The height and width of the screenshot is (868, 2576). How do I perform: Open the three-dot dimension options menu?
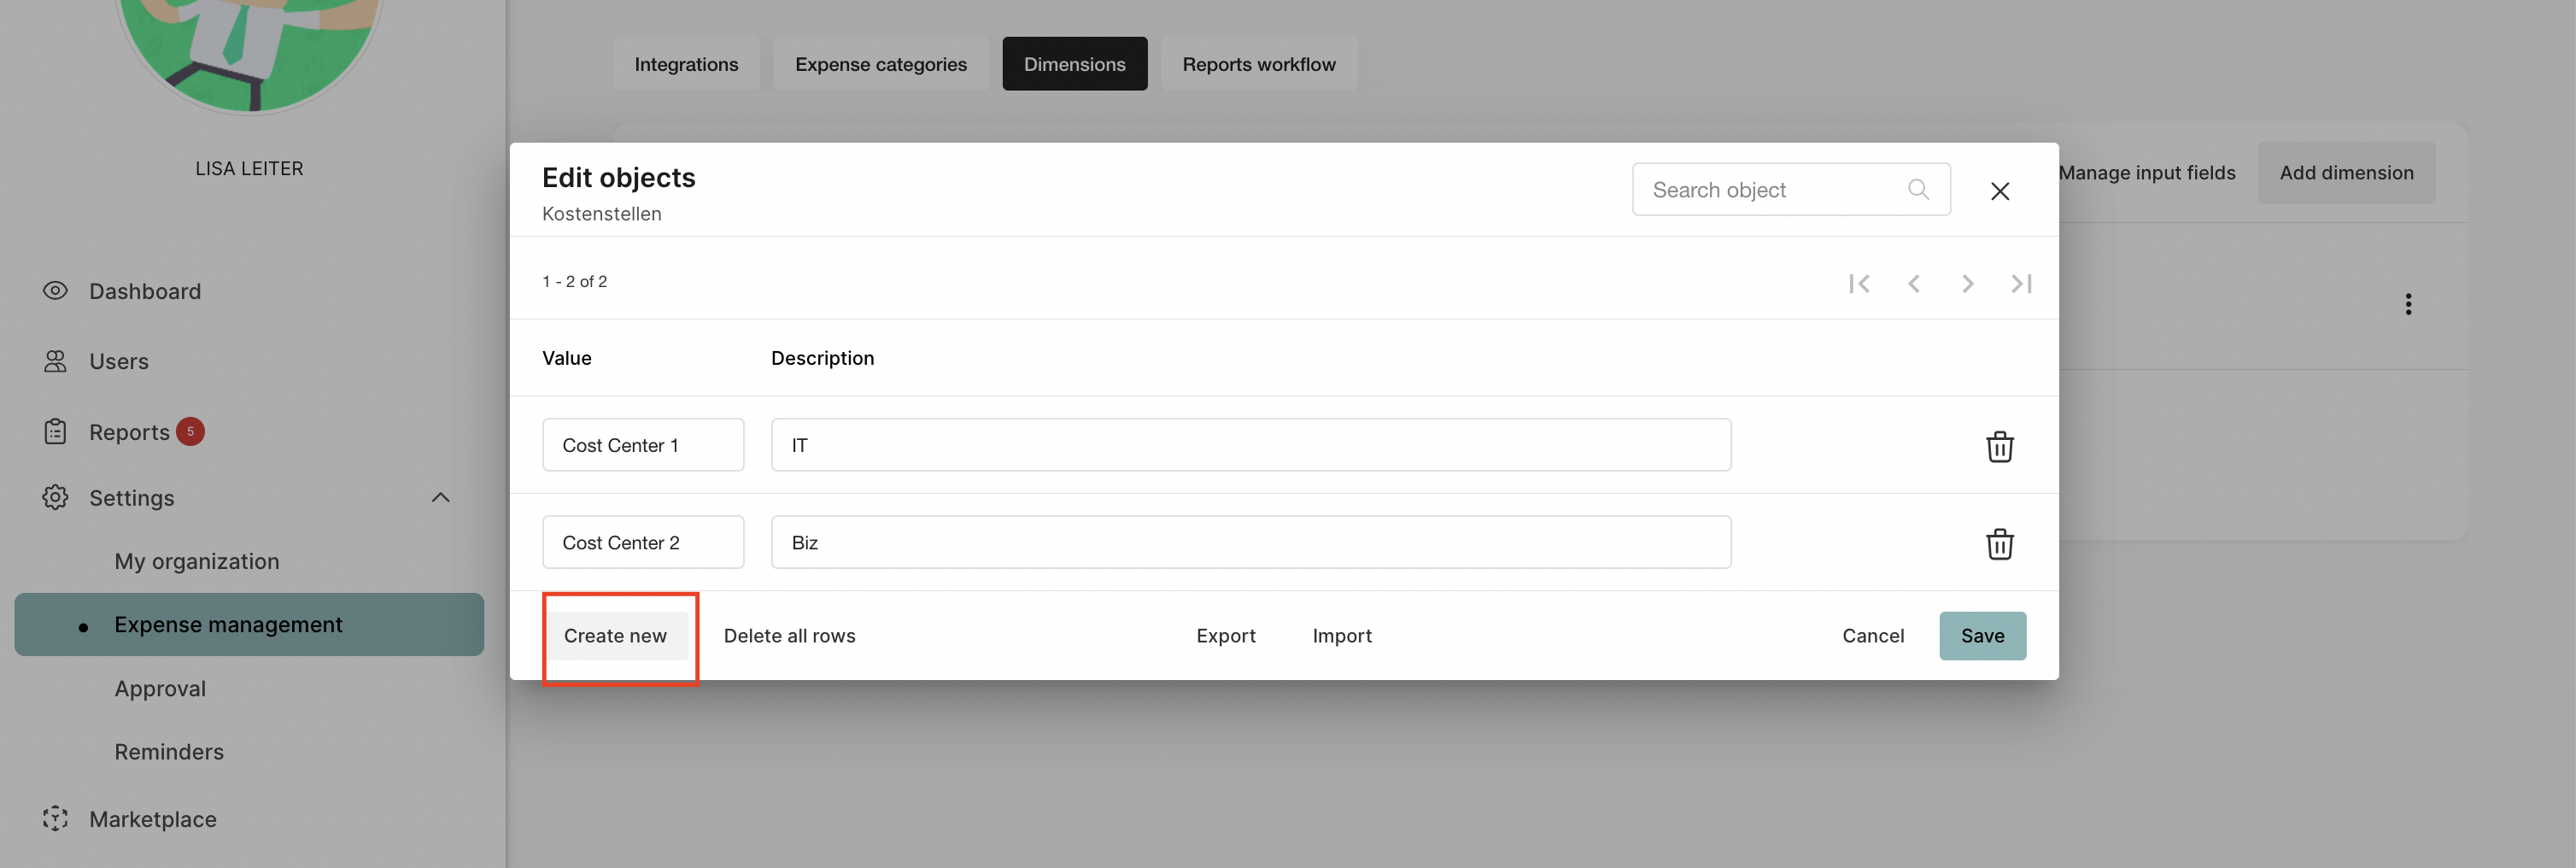coord(2407,304)
